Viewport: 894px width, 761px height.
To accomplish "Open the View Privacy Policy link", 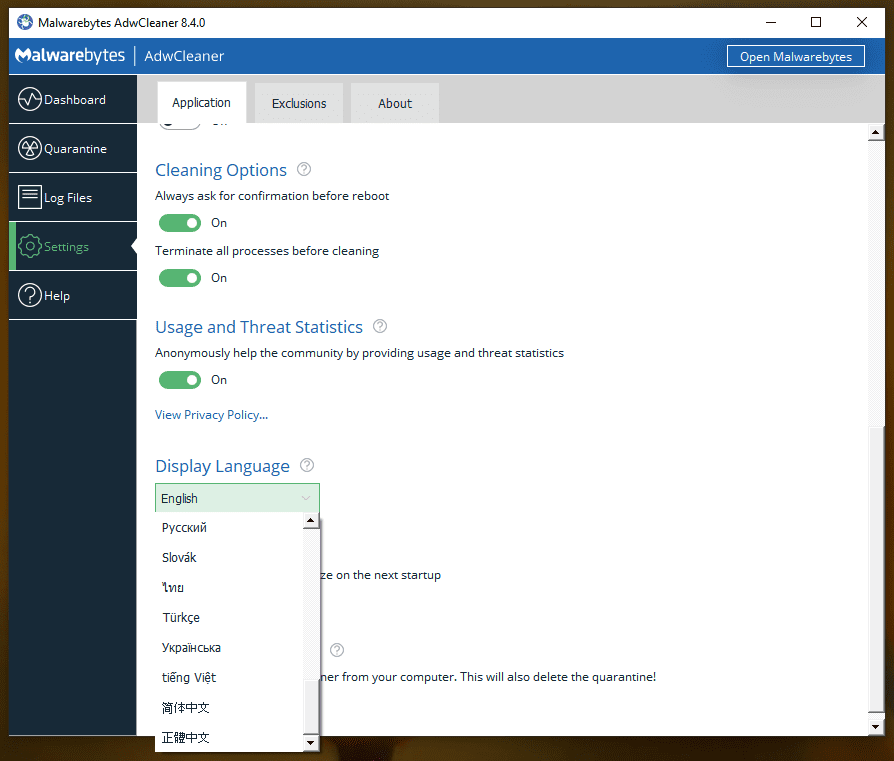I will coord(212,415).
